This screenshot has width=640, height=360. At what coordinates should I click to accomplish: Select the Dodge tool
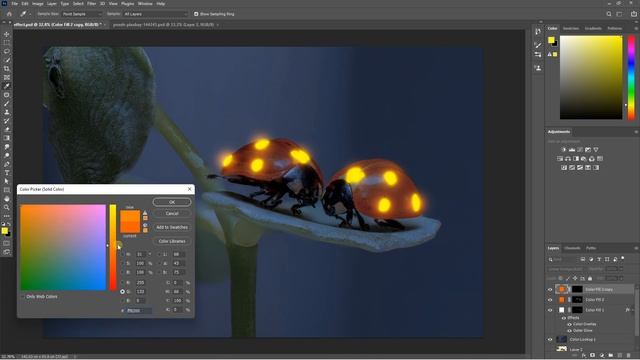click(7, 156)
